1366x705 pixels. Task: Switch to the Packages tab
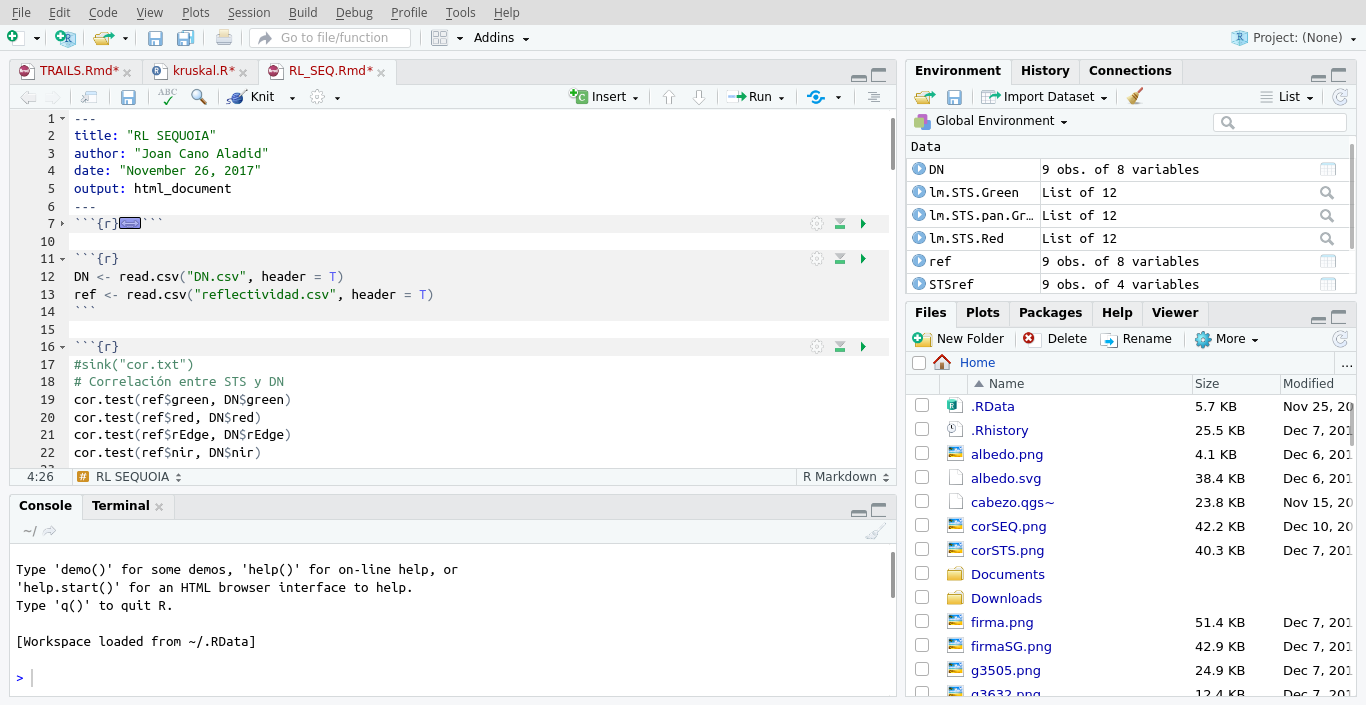1050,313
